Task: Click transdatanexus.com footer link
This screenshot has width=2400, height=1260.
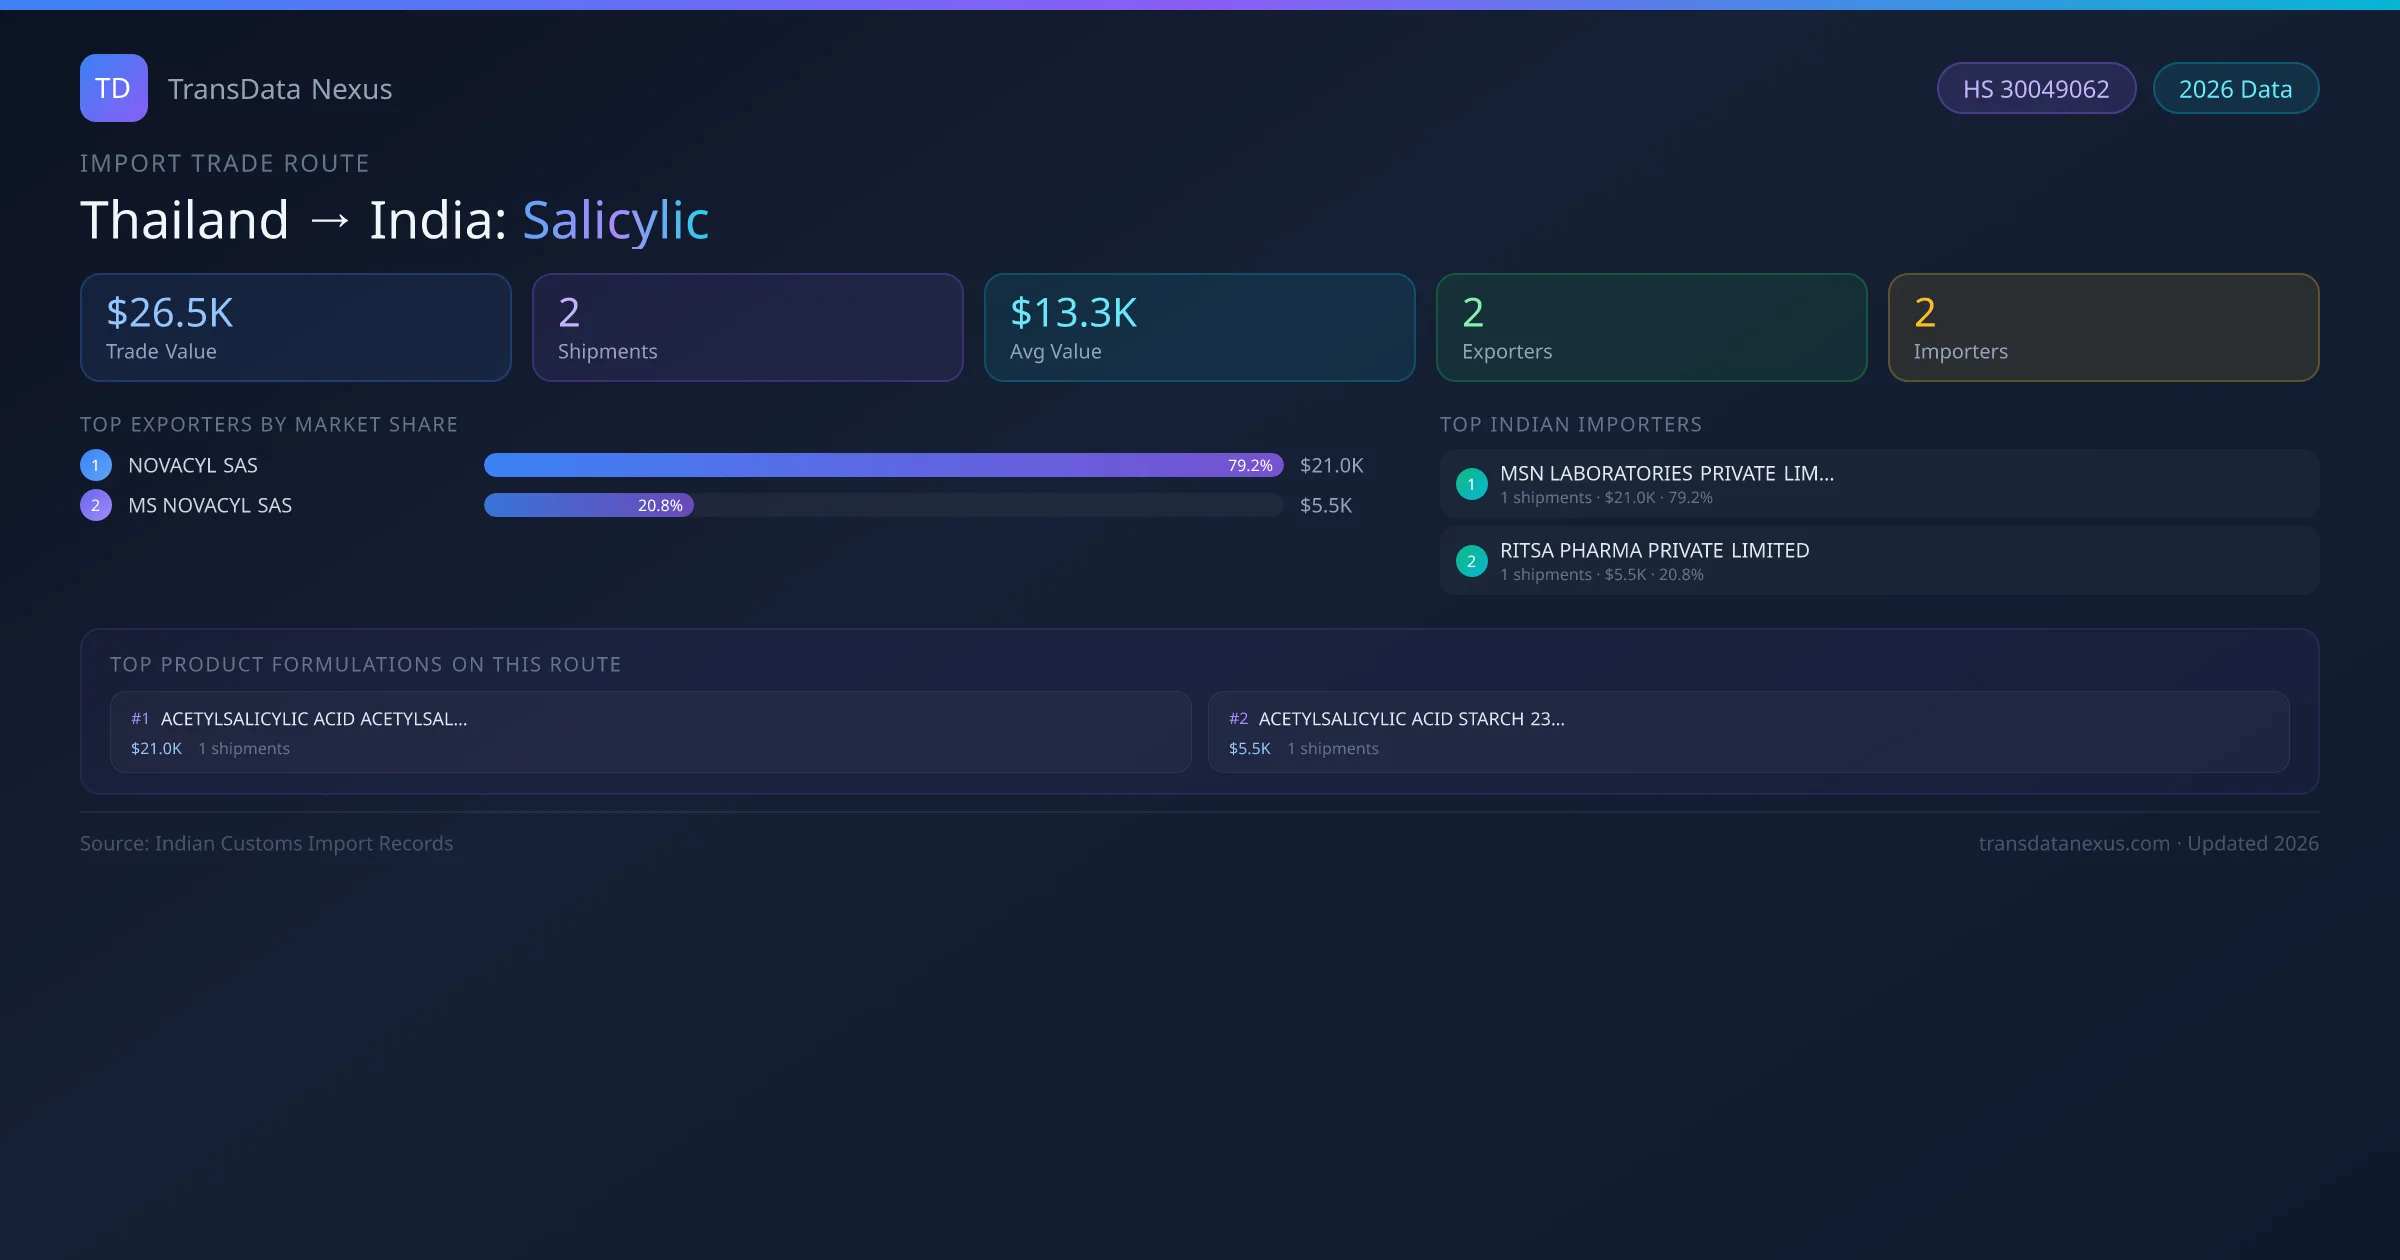Action: (x=2074, y=843)
